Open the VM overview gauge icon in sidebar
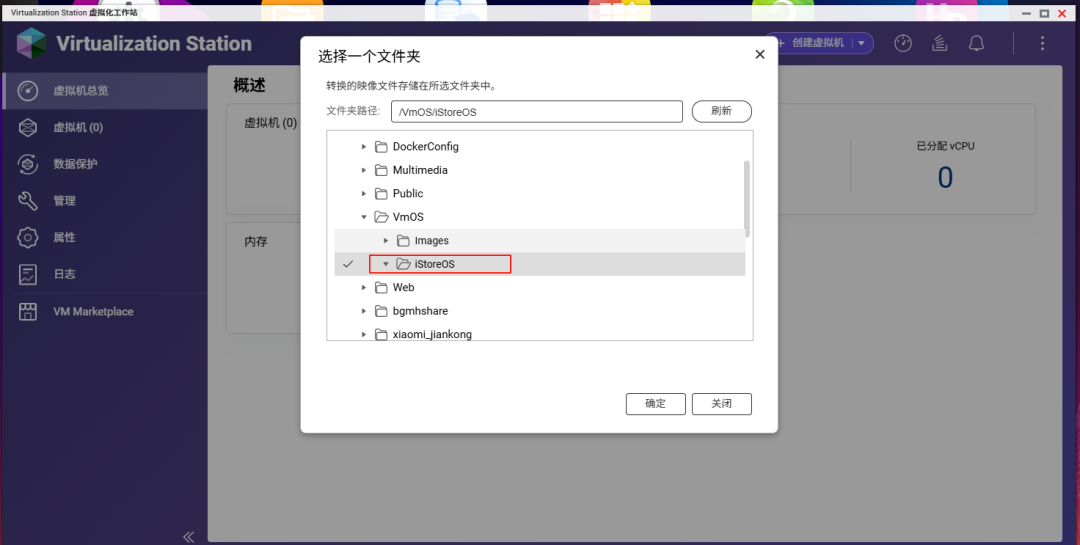This screenshot has width=1080, height=545. click(28, 90)
